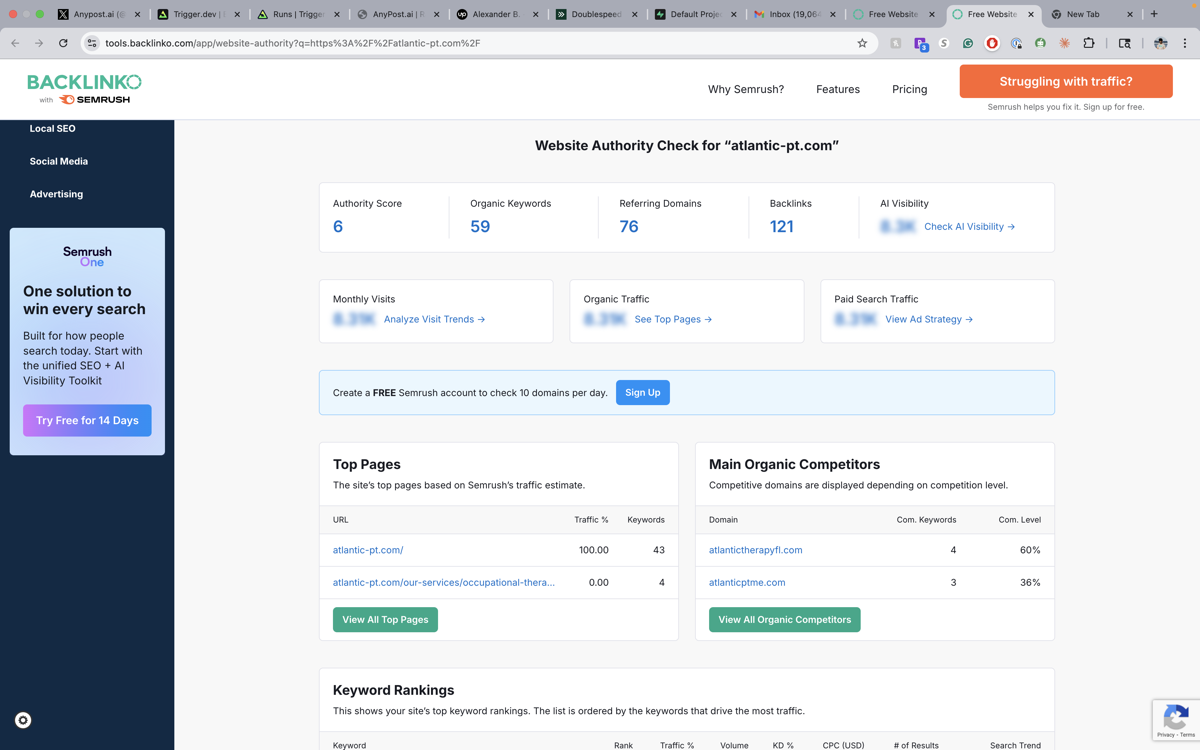
Task: Click the reCAPTCHA badge
Action: click(x=1176, y=719)
